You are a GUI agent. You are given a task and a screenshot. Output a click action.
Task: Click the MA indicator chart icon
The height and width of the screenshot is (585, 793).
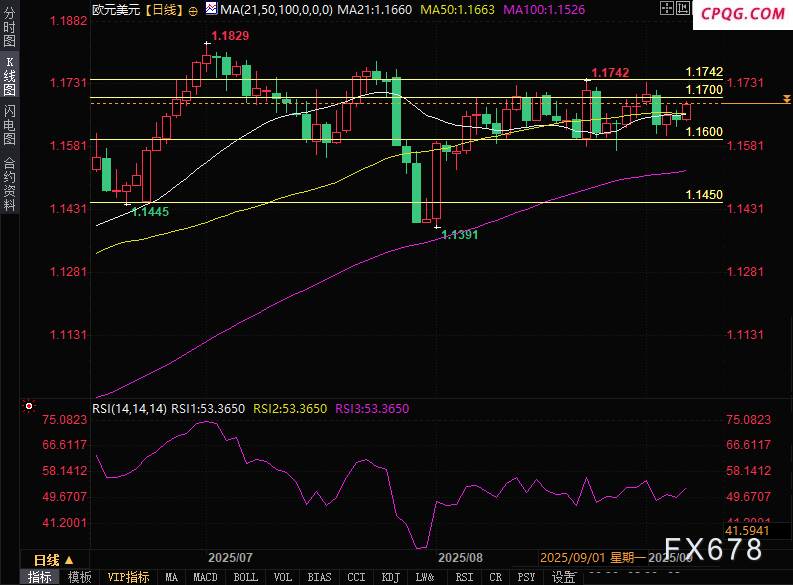pyautogui.click(x=210, y=10)
